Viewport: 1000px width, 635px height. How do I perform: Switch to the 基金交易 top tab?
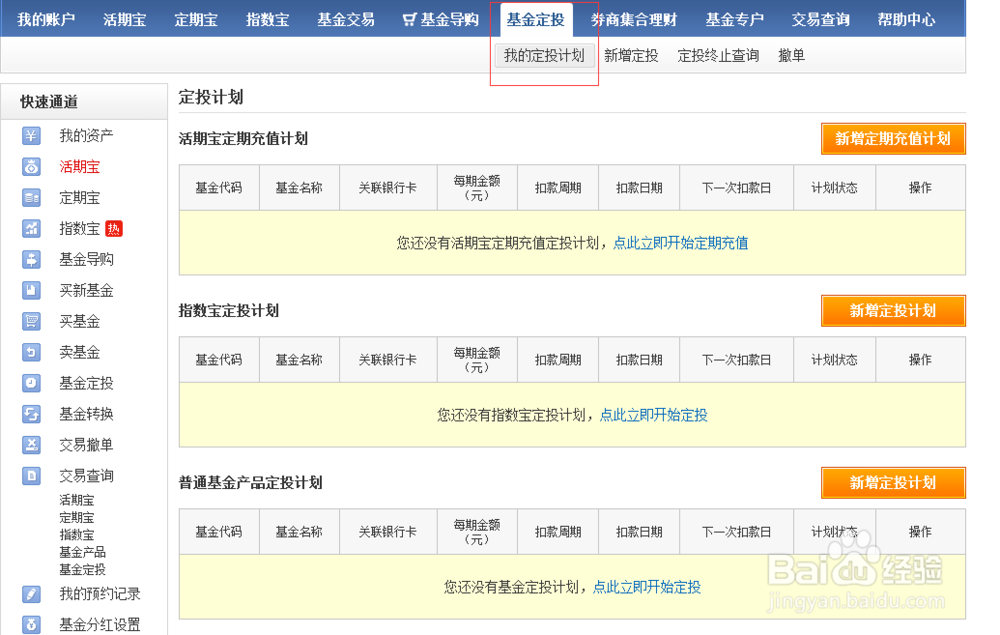(346, 20)
